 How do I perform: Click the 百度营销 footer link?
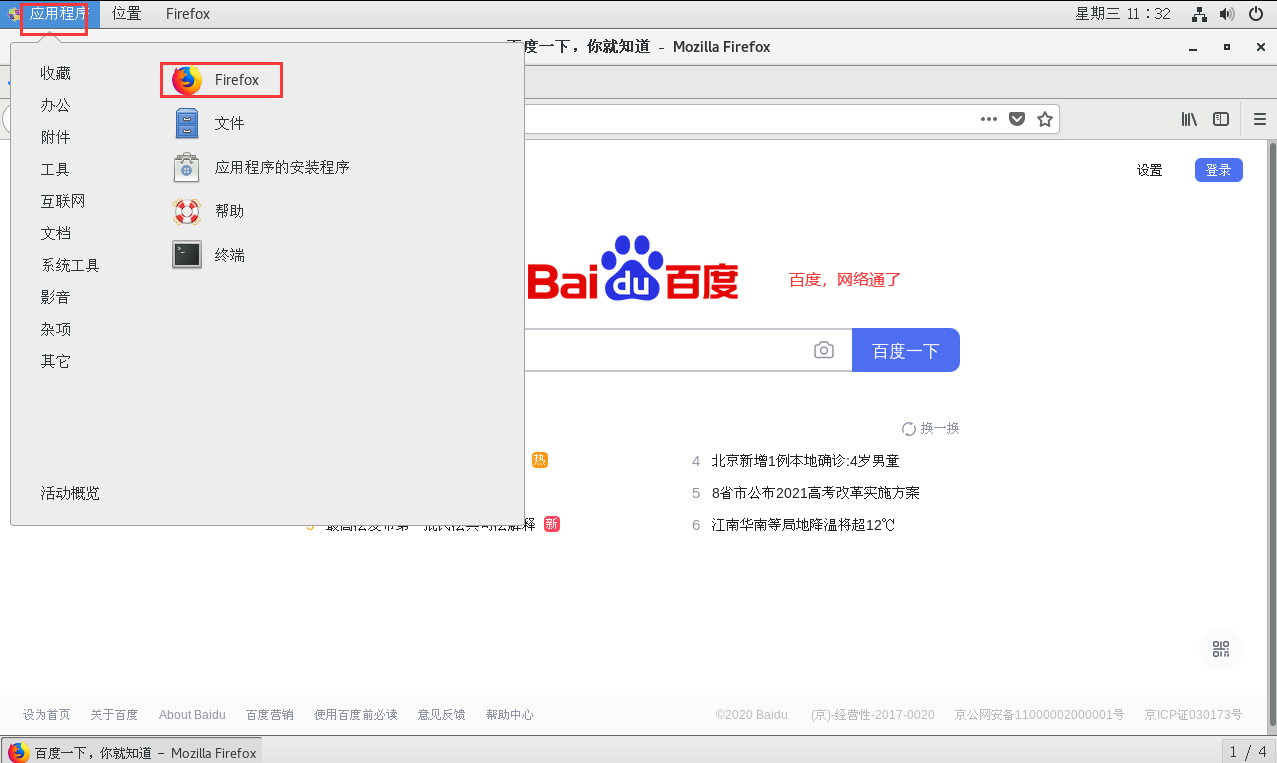click(x=270, y=714)
